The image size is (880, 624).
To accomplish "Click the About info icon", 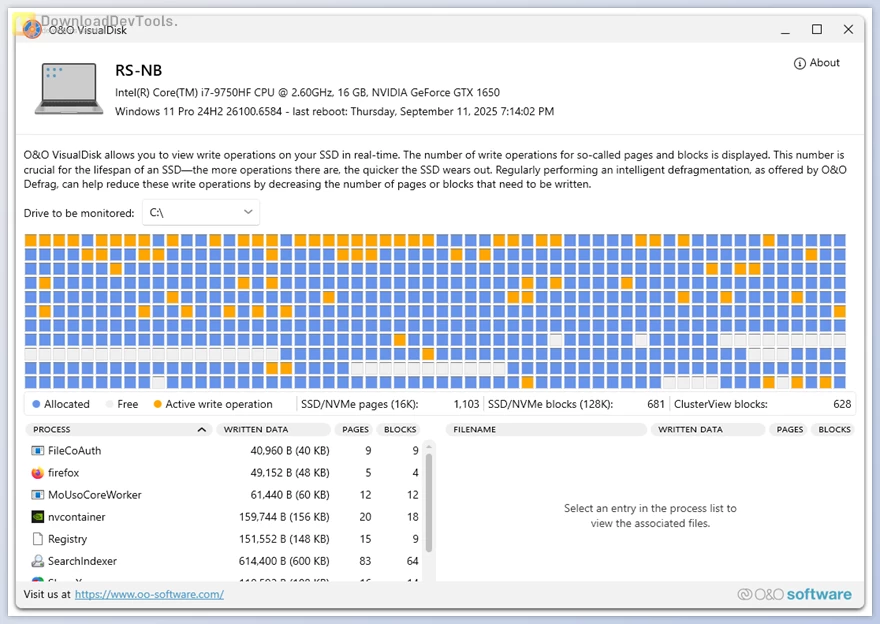I will pos(800,63).
